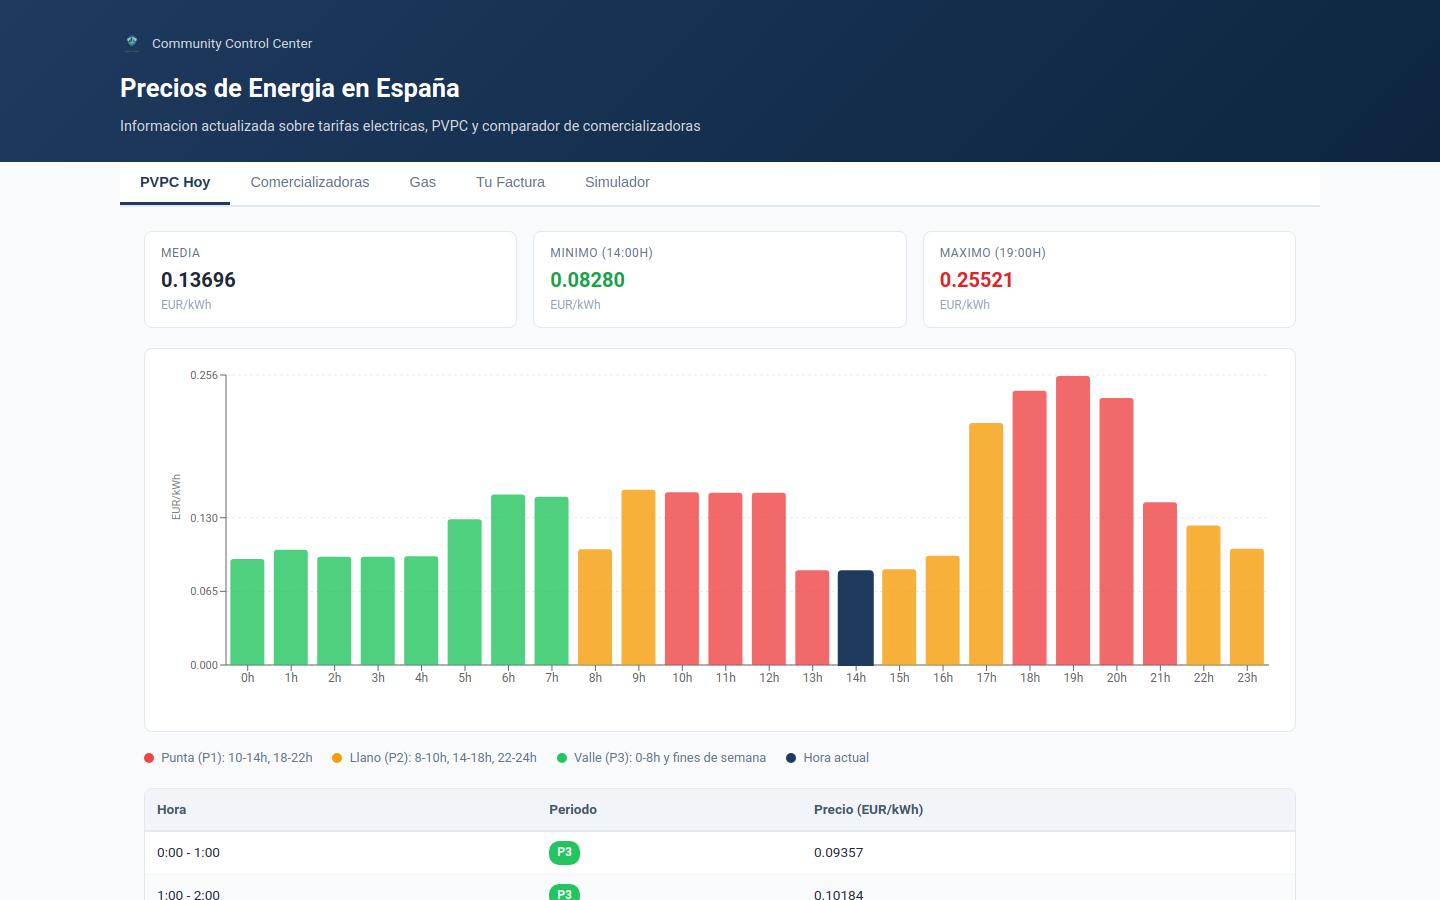Select the dark blue 14h current-hour bar
Image resolution: width=1440 pixels, height=900 pixels.
tap(856, 617)
